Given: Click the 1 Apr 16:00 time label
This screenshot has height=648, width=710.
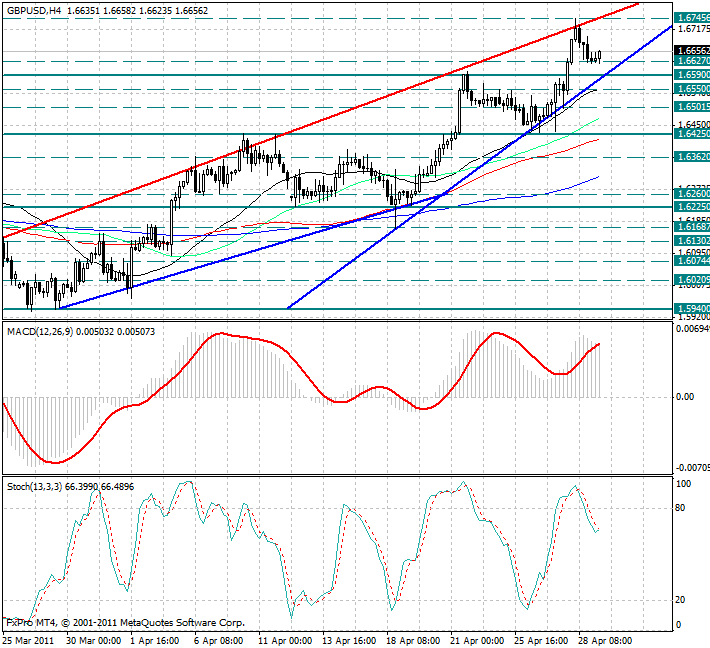Looking at the screenshot, I should pos(155,641).
